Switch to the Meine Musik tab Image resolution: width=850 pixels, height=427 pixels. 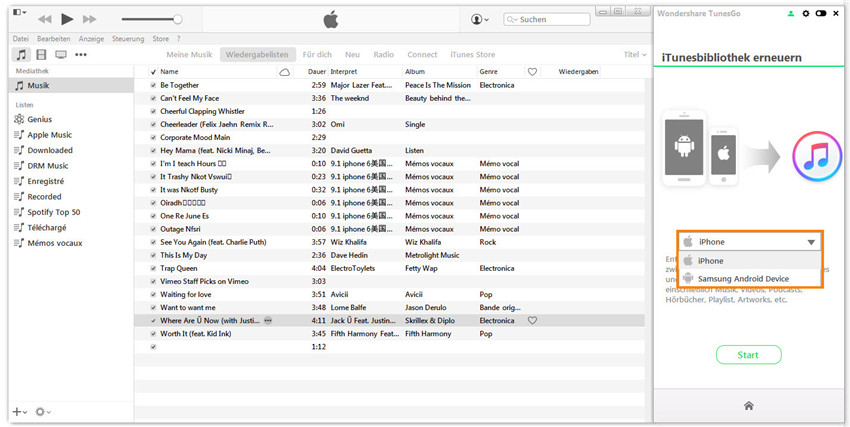[x=189, y=55]
